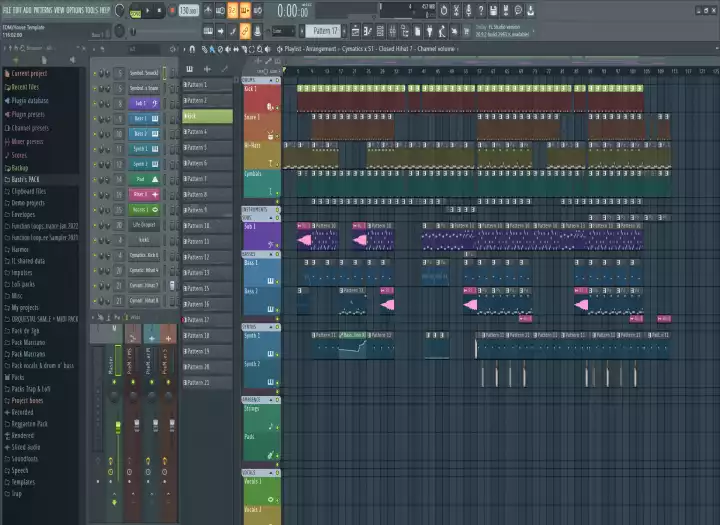This screenshot has width=720, height=525.
Task: Open the HELP menu
Action: 105,10
